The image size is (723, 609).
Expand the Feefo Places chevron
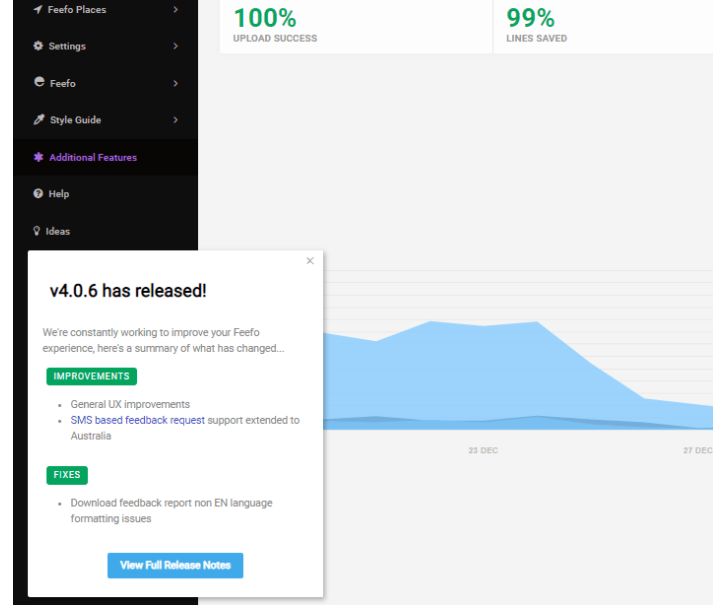point(175,9)
